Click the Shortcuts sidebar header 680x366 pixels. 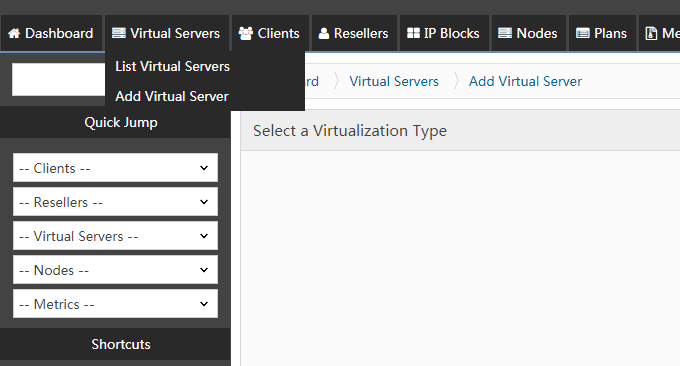[115, 344]
